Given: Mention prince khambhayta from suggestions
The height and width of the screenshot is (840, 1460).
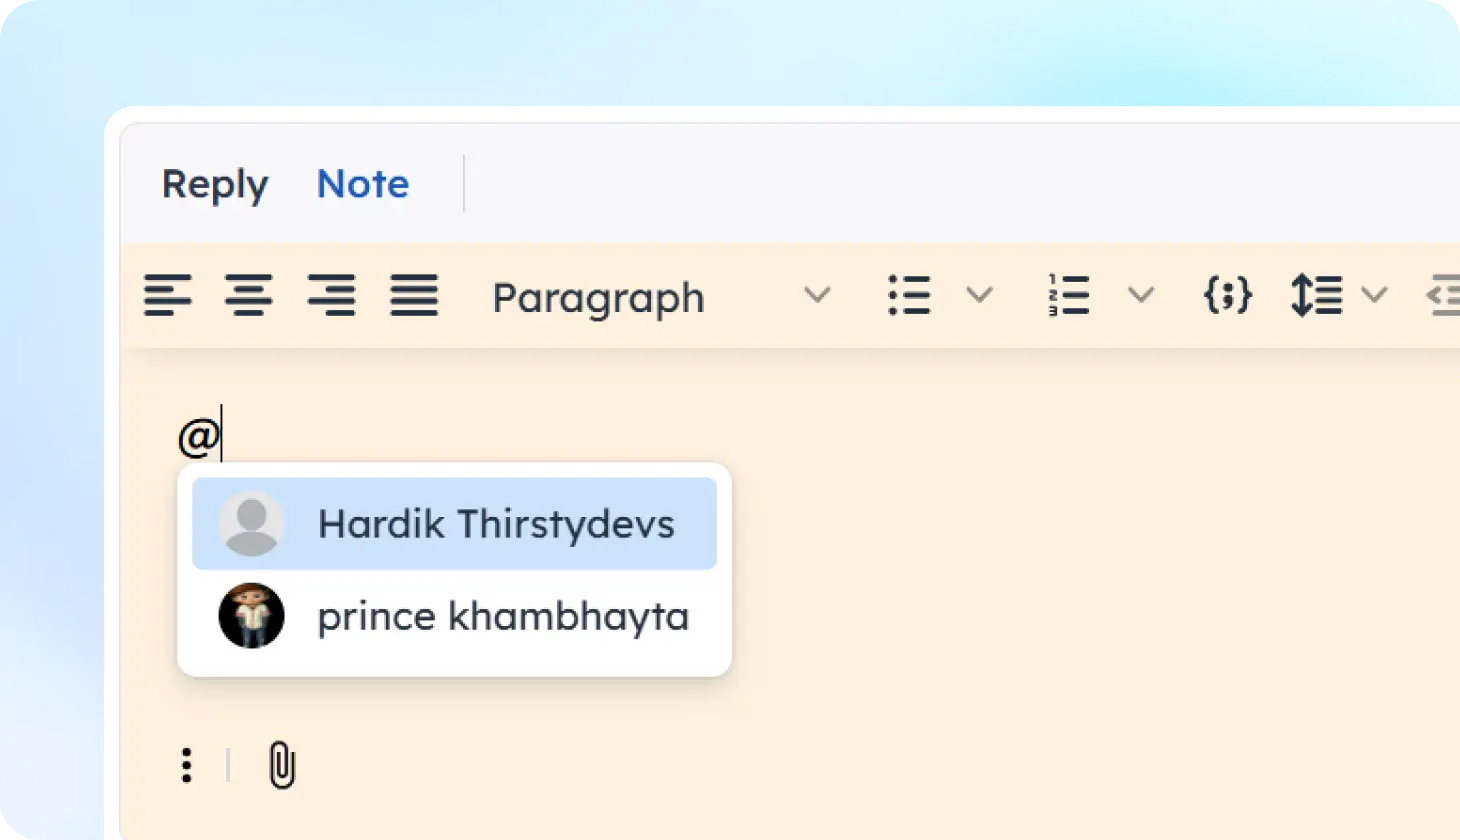Looking at the screenshot, I should [x=454, y=616].
